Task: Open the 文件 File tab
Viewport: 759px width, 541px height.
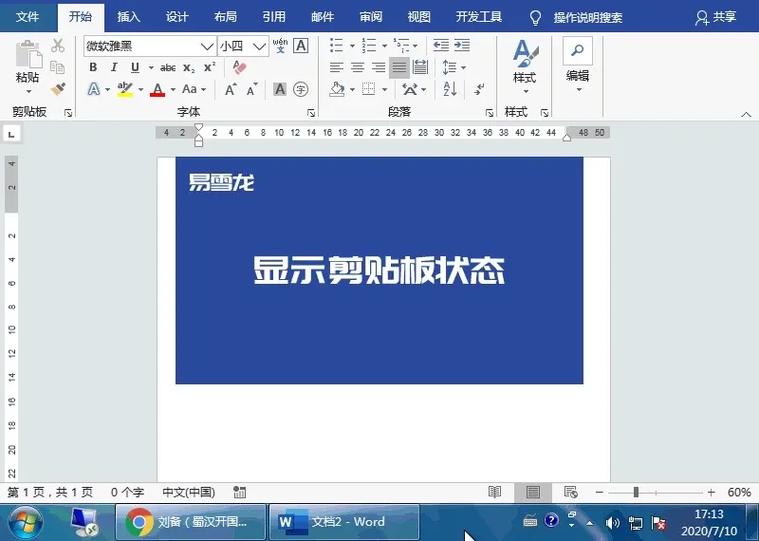Action: [x=27, y=17]
